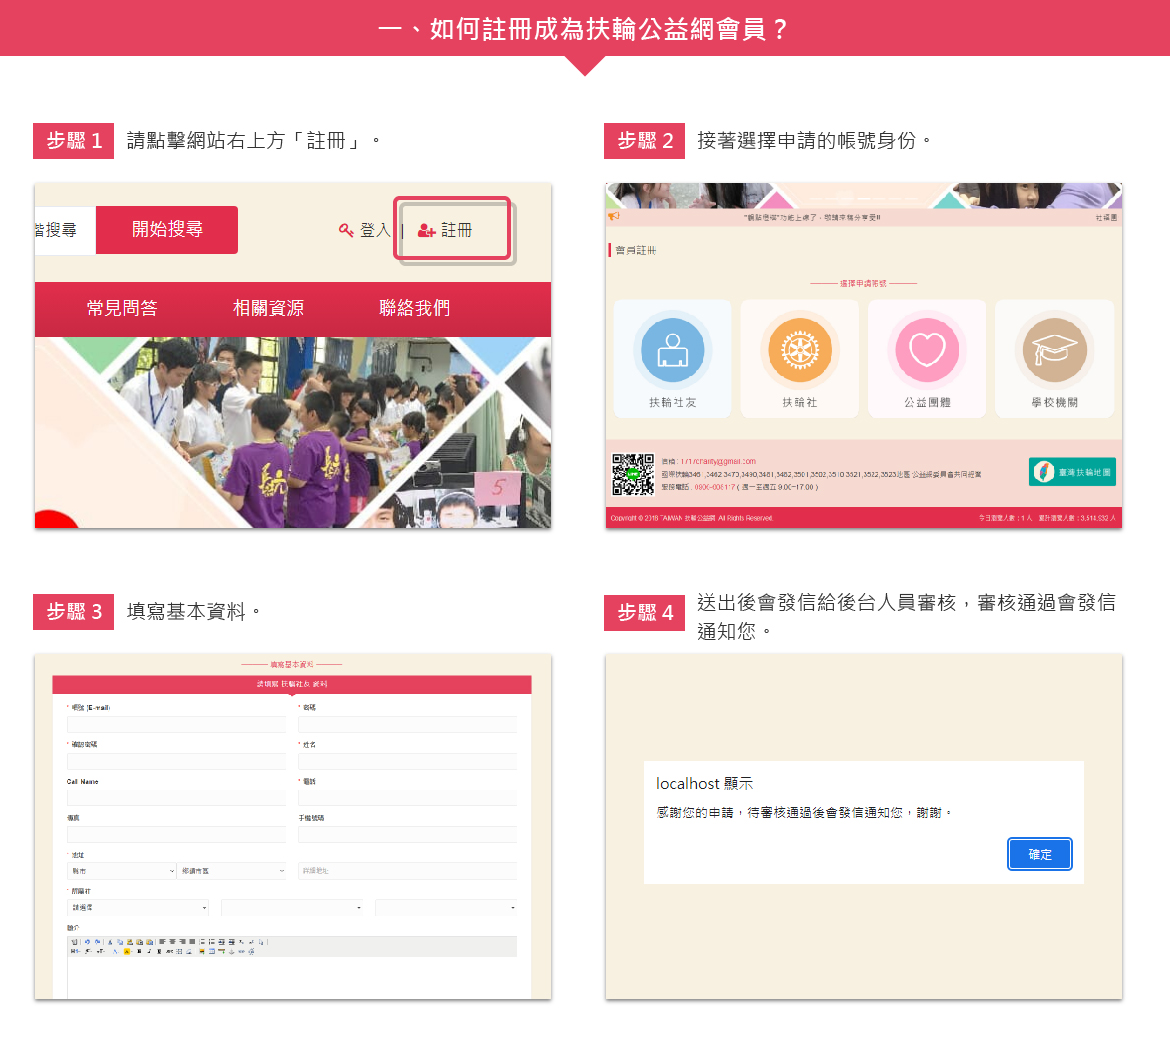Open the 相關資源 menu item
The image size is (1170, 1044).
[x=268, y=308]
